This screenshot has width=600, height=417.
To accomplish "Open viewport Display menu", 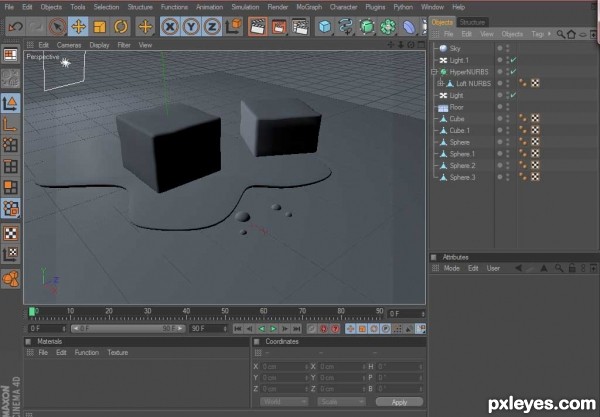I will (x=99, y=45).
